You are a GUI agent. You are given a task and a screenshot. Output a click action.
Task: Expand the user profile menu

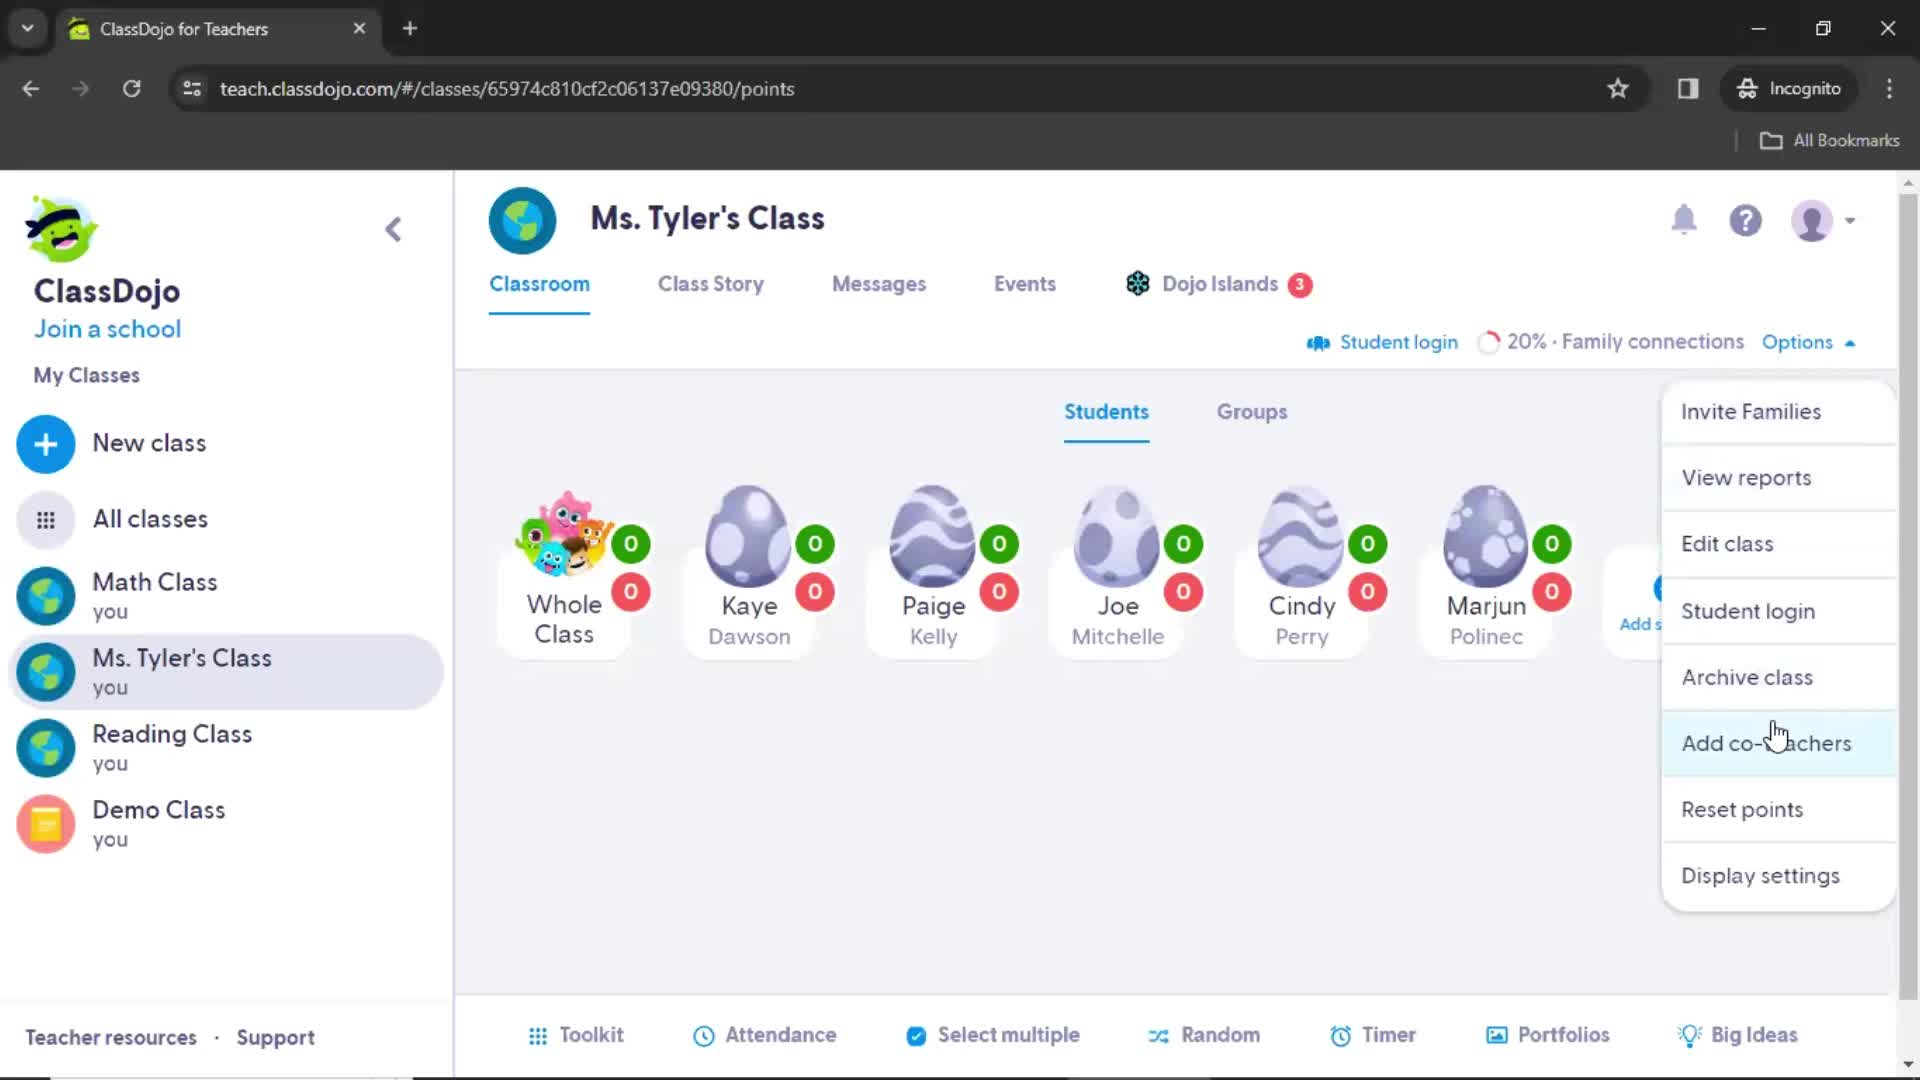[x=1826, y=220]
